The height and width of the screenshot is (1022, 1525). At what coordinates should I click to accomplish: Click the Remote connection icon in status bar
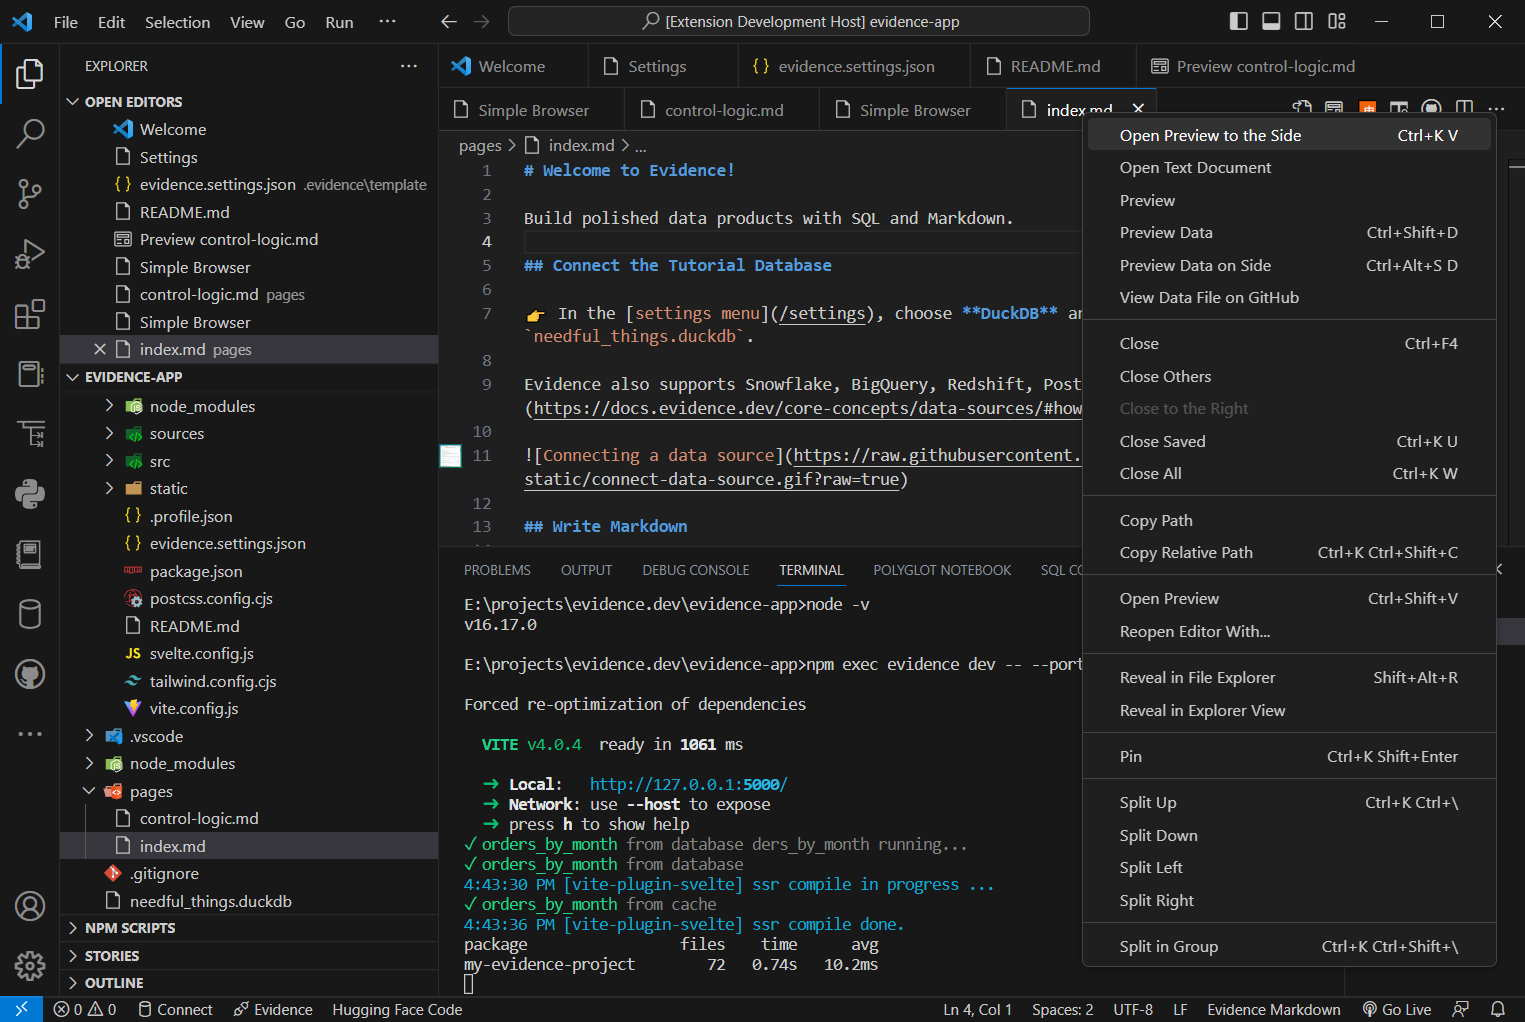pos(20,1009)
